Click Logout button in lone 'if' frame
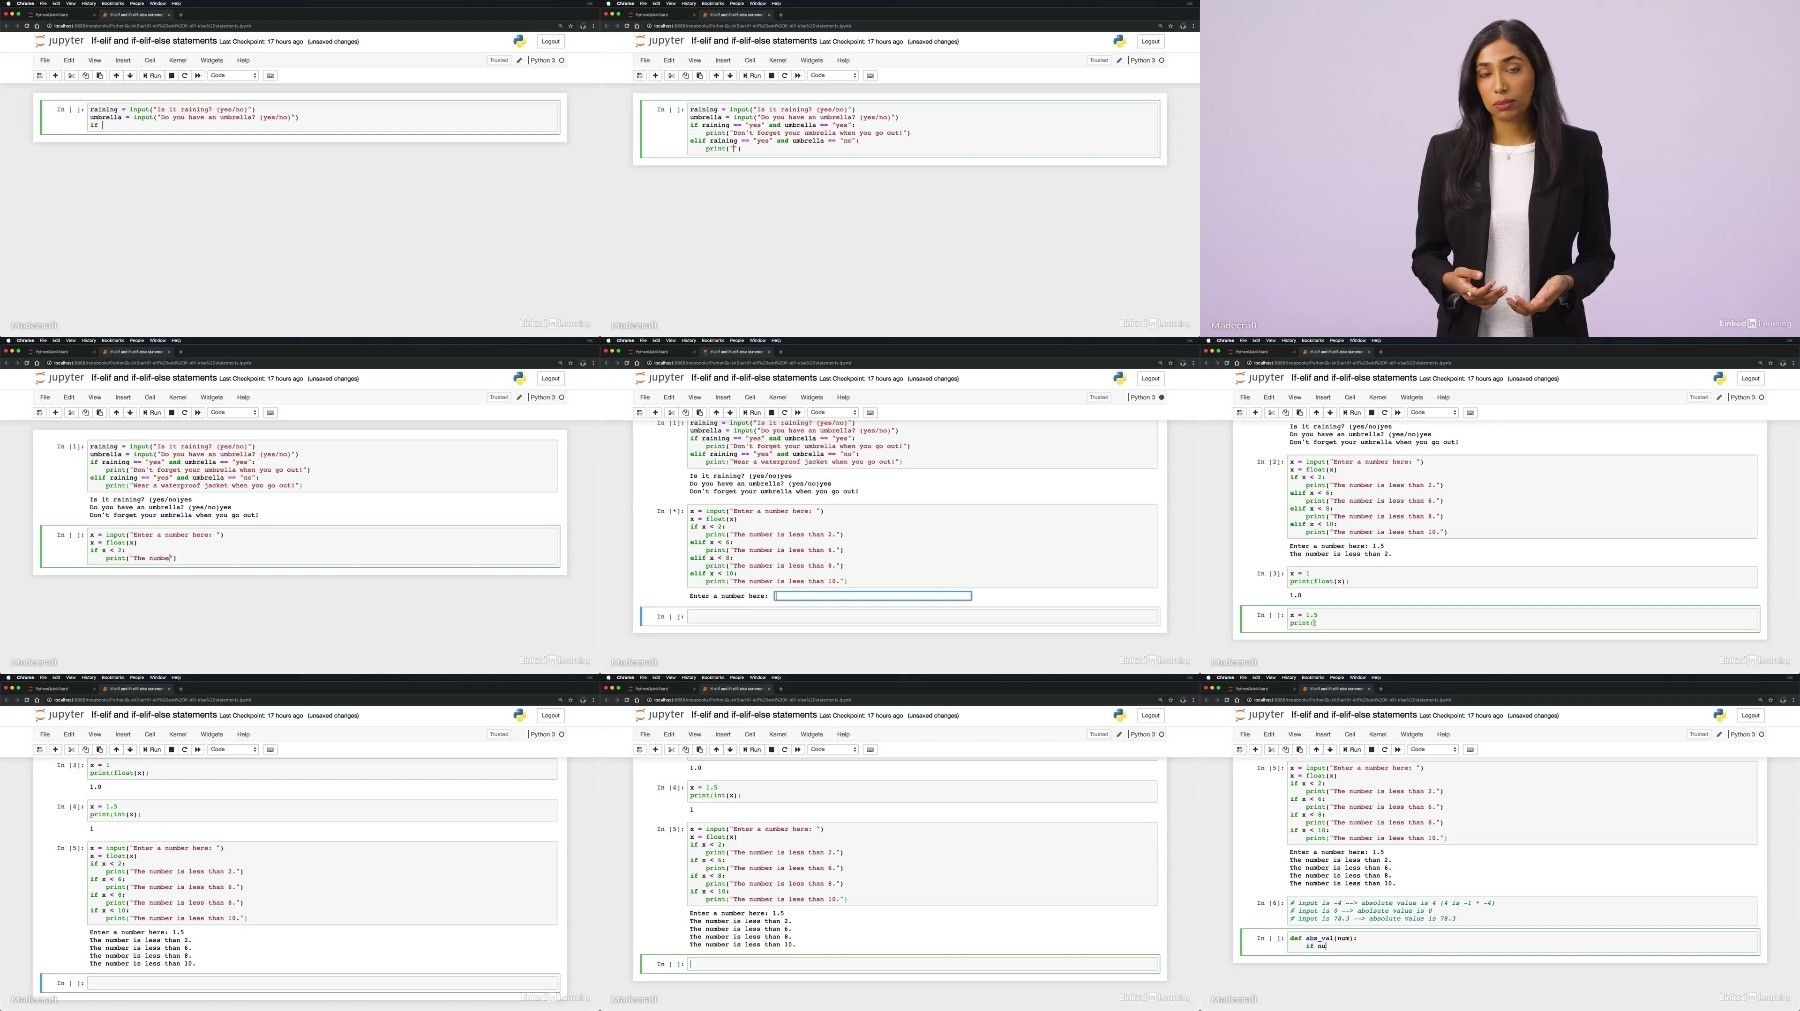 pos(550,41)
